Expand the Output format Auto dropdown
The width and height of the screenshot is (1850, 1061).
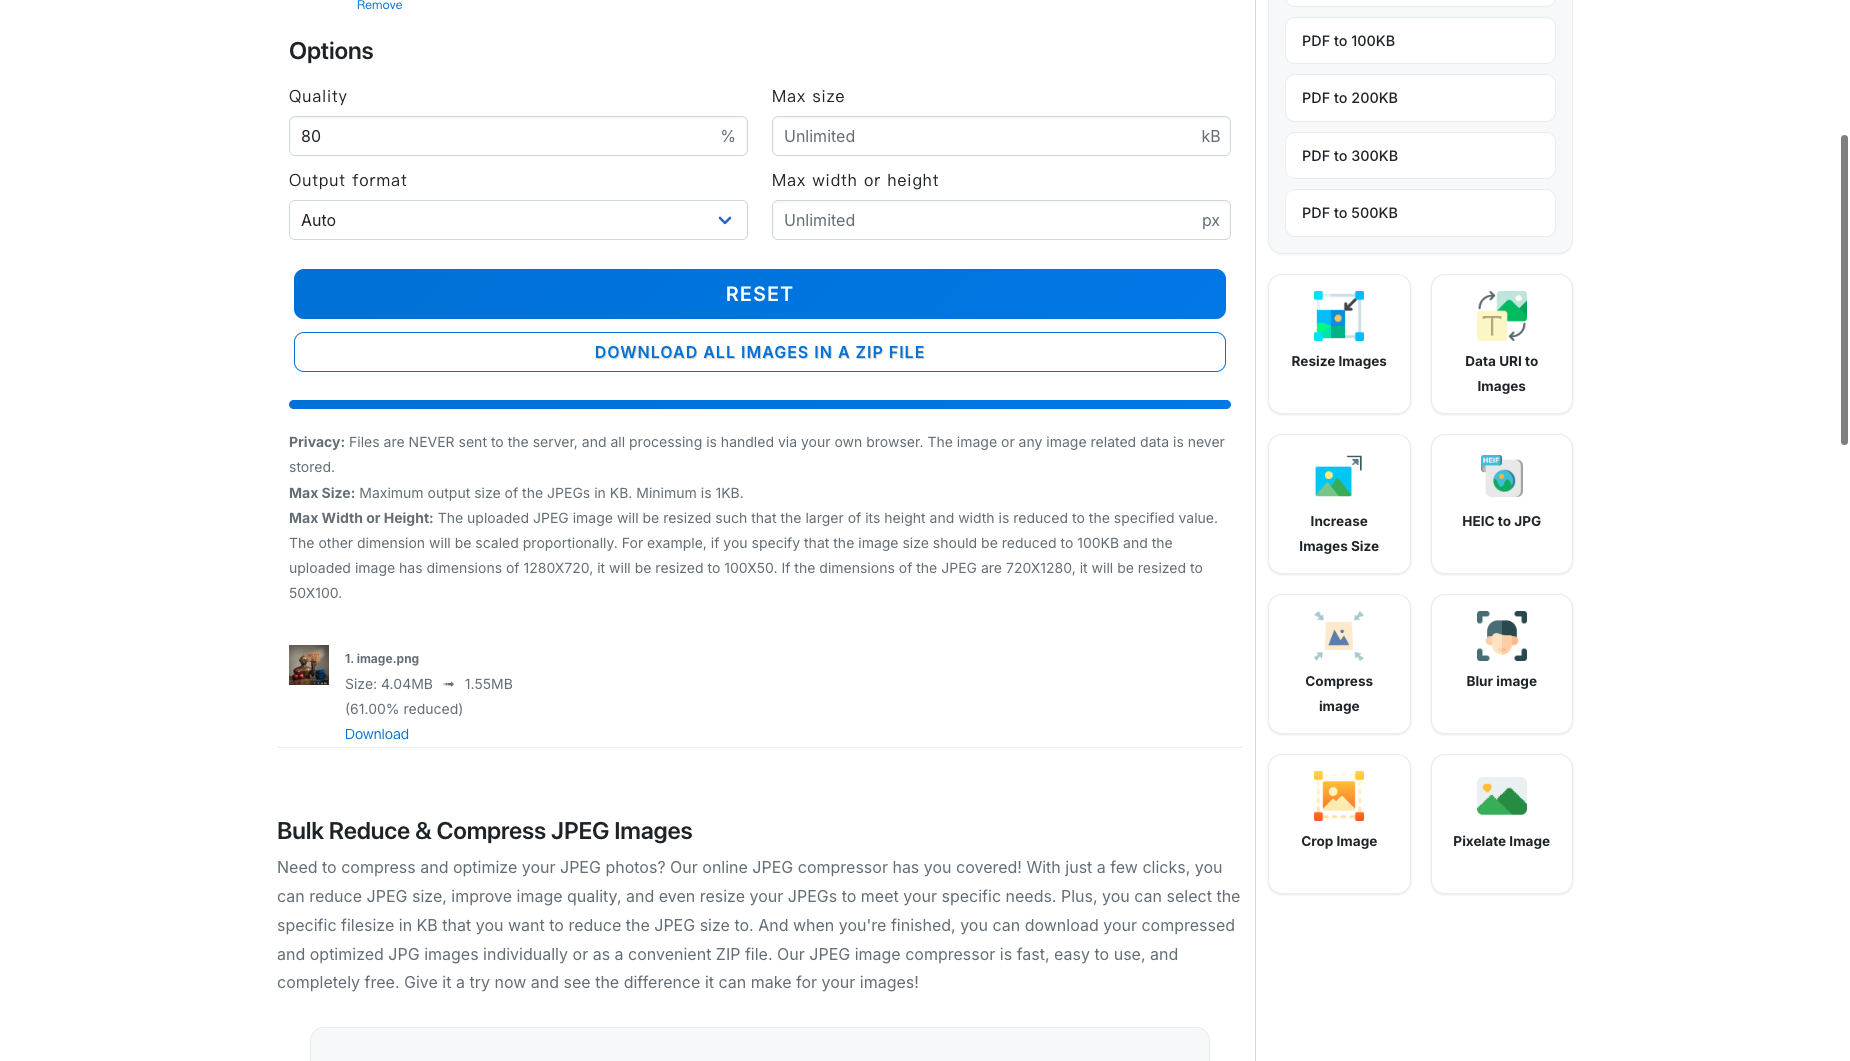pos(518,220)
